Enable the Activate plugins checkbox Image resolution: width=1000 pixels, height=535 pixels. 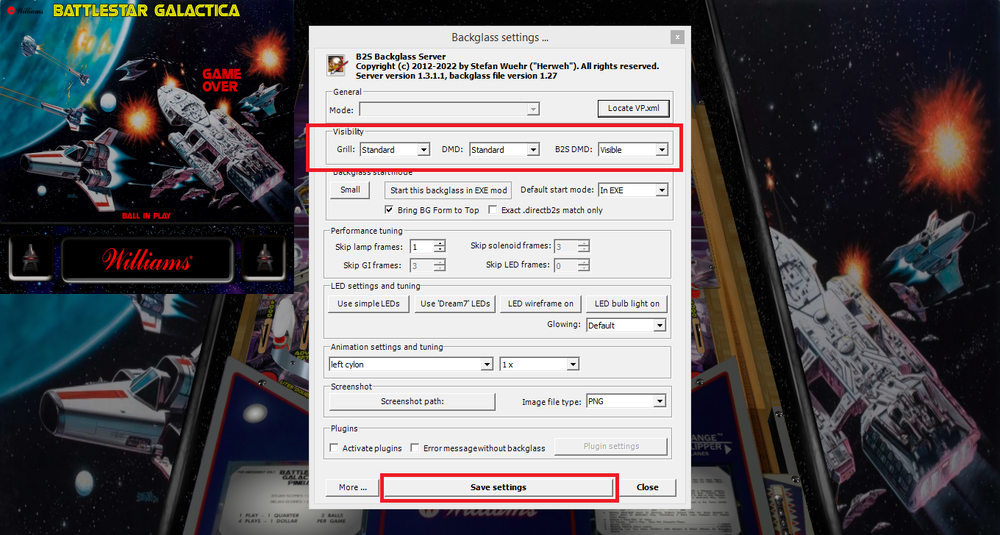(x=334, y=448)
